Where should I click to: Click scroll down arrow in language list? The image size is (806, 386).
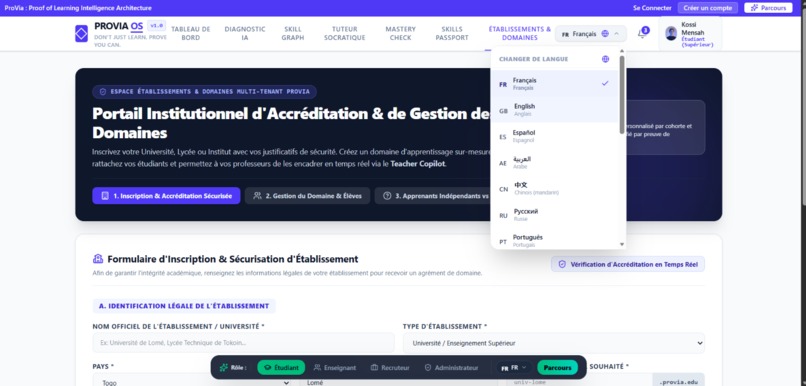coord(622,245)
